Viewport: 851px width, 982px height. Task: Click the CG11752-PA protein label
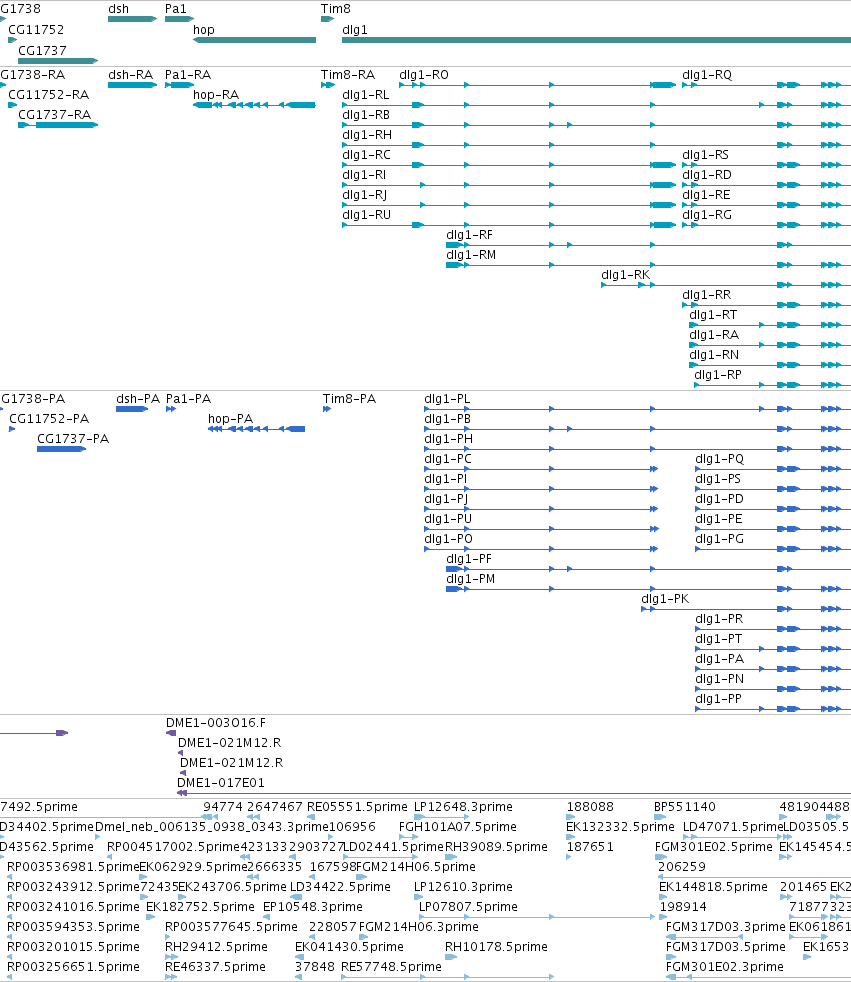point(49,419)
